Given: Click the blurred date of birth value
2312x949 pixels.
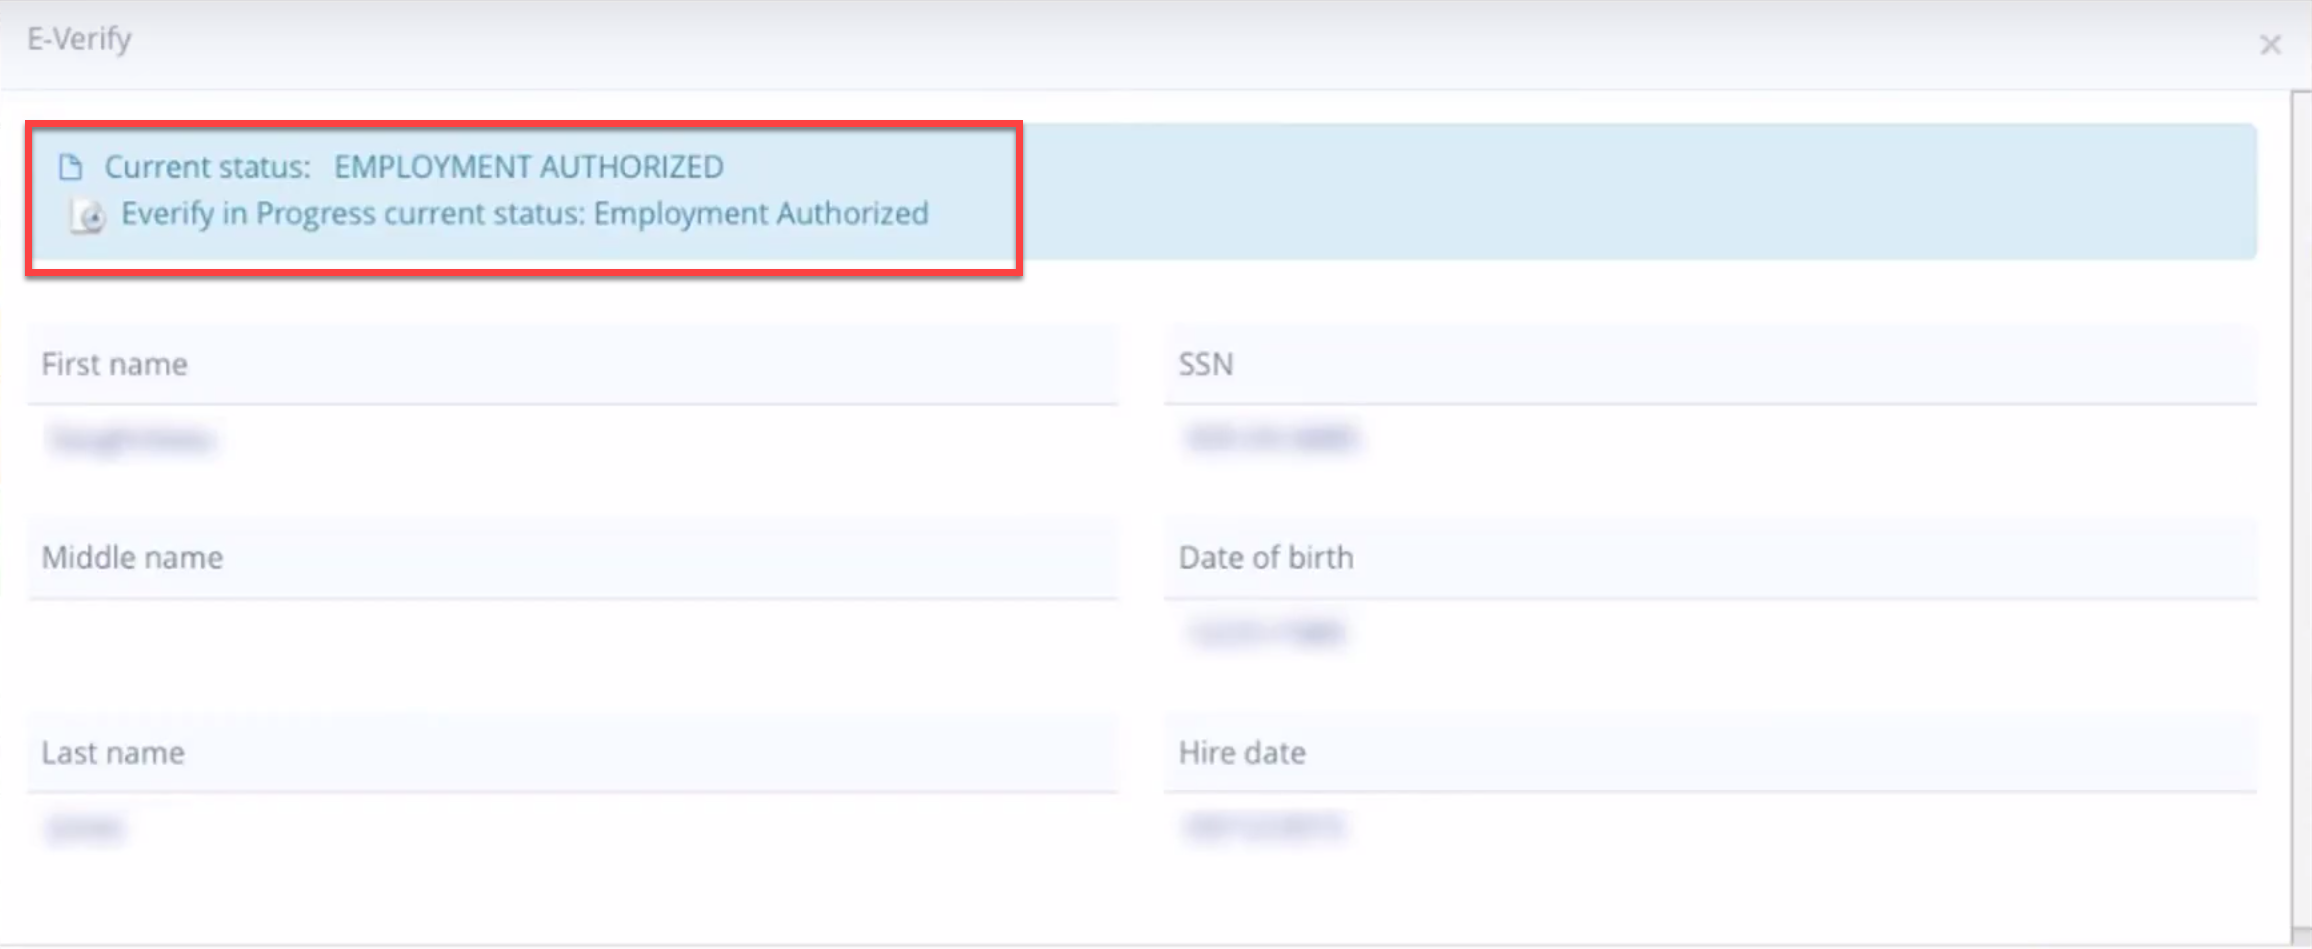Looking at the screenshot, I should pyautogui.click(x=1265, y=632).
